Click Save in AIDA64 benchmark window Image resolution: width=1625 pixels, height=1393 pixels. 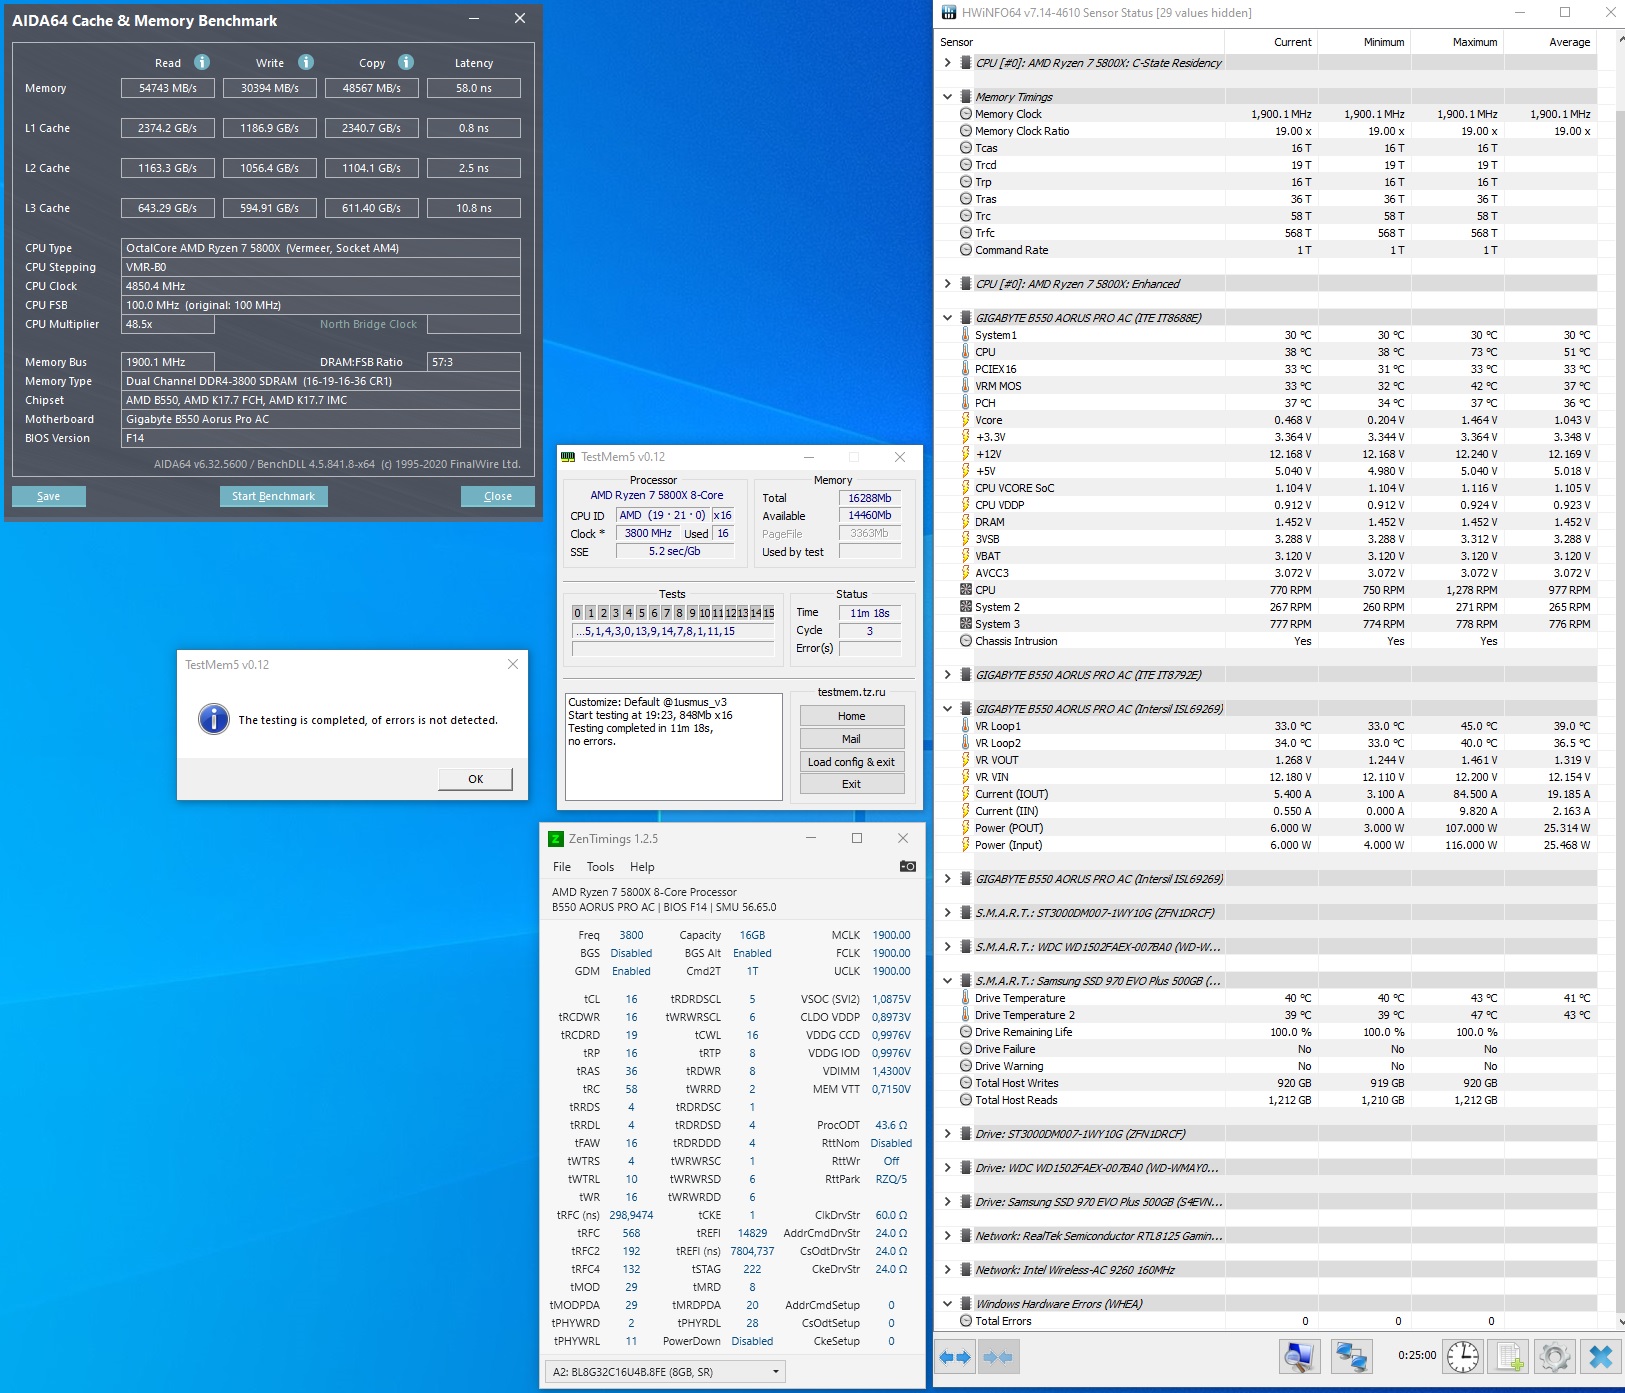pyautogui.click(x=49, y=496)
